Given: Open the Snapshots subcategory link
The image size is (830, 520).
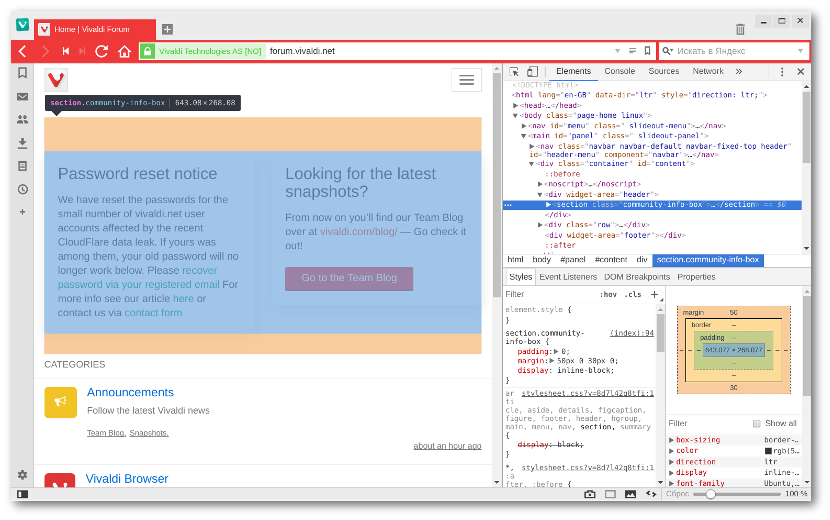Looking at the screenshot, I should [149, 433].
